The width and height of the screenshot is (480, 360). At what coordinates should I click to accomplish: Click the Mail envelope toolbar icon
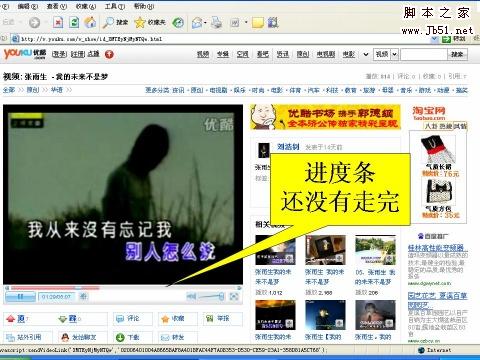tap(197, 23)
